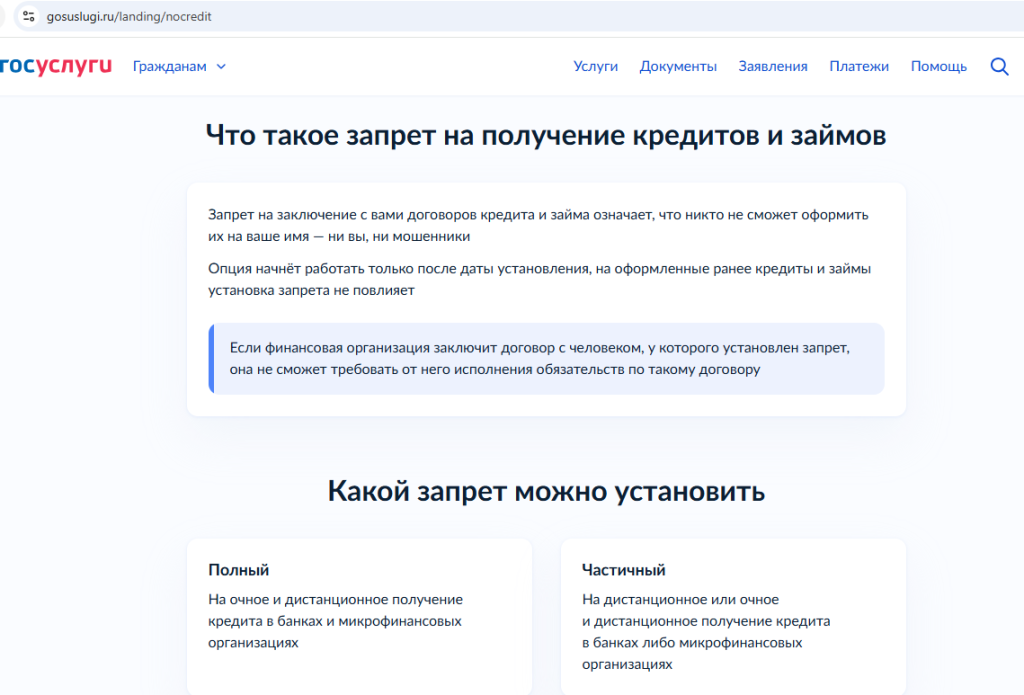1024x695 pixels.
Task: Click the blue information highlight box
Action: (547, 360)
